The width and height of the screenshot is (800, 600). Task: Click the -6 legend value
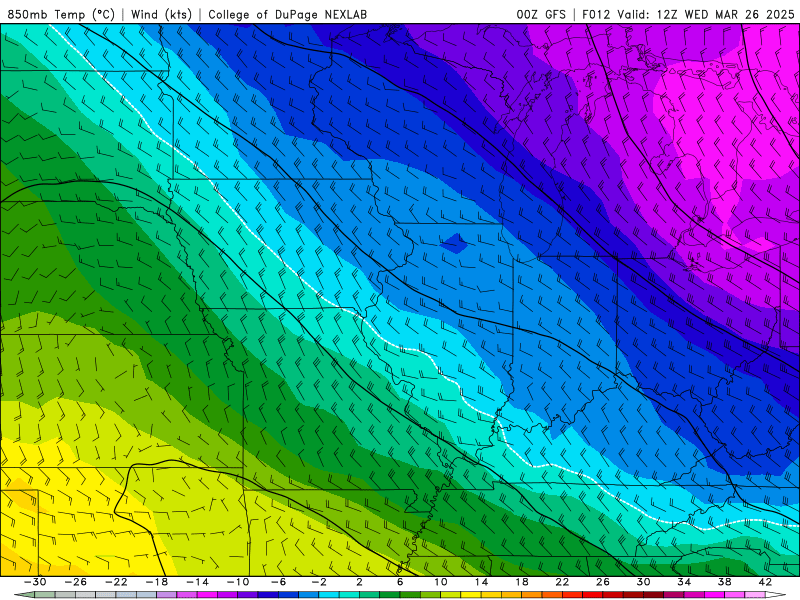coord(279,582)
